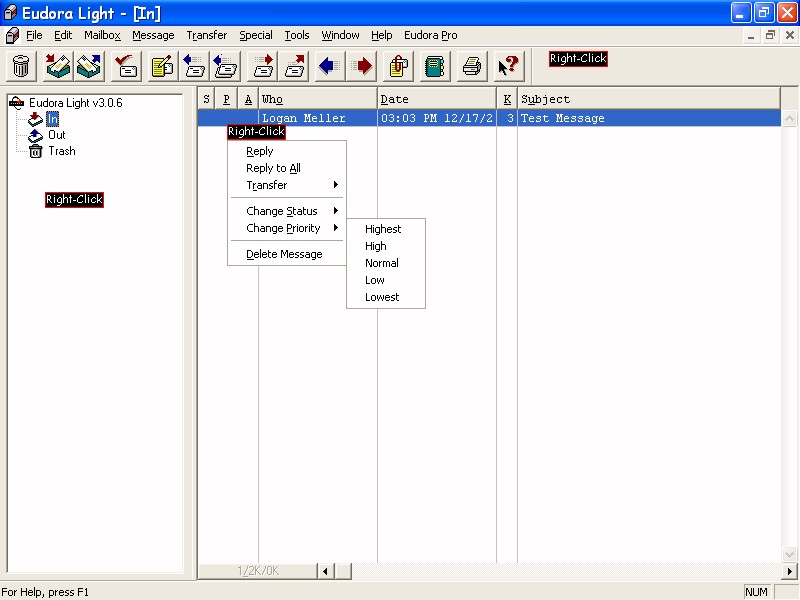Open the Out mailbox toolbar icon

point(89,66)
